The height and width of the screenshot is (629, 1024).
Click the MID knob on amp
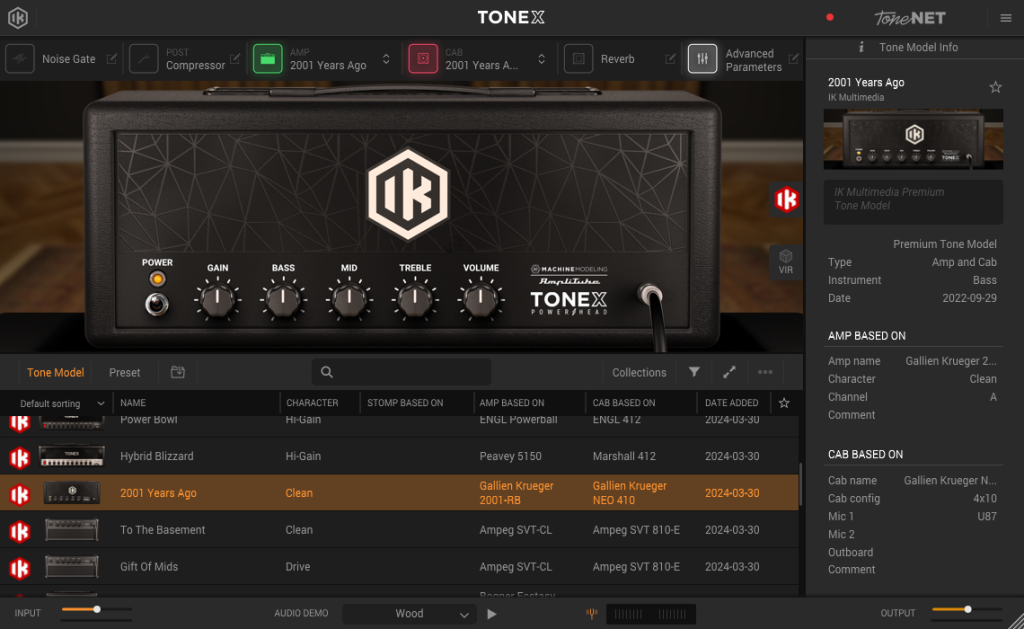pos(349,299)
